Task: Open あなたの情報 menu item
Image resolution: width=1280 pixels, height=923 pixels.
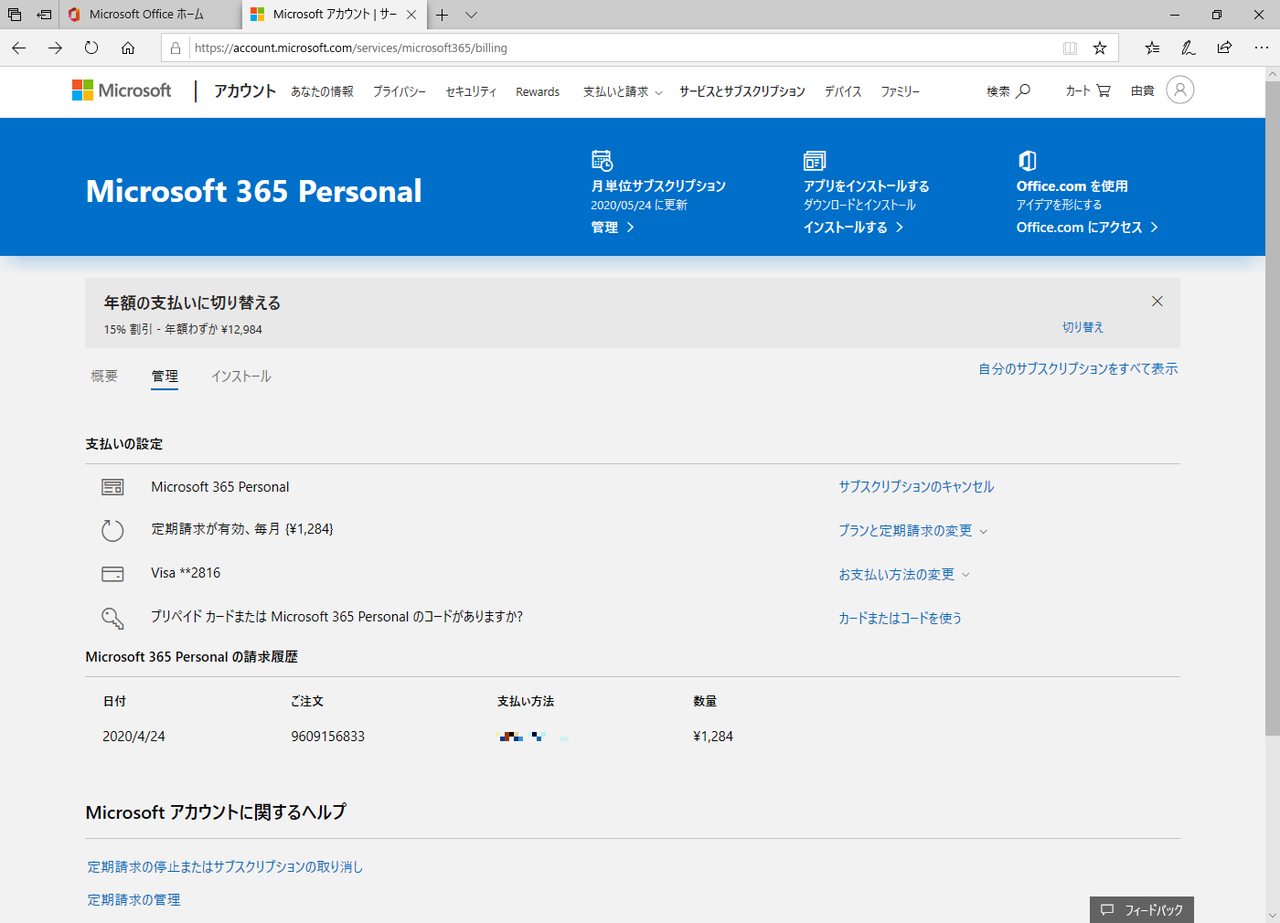Action: (322, 92)
